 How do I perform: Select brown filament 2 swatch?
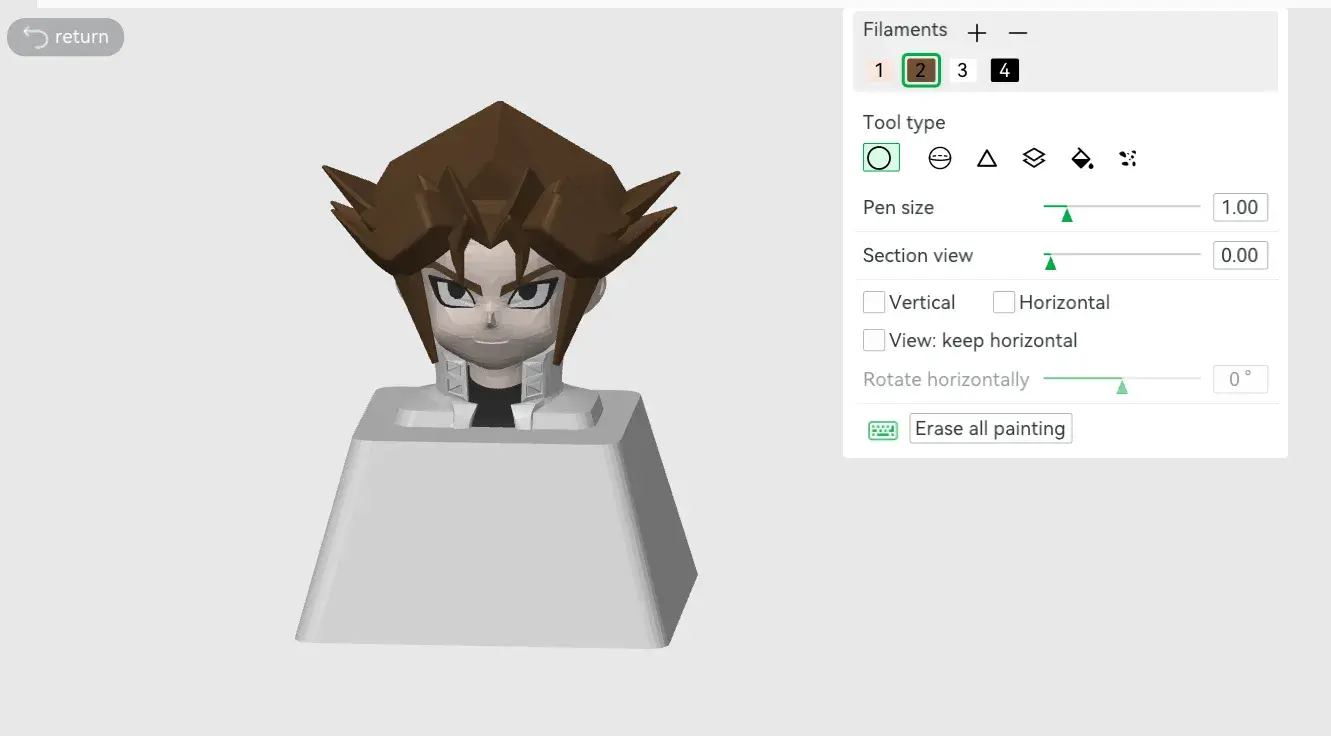click(x=921, y=70)
